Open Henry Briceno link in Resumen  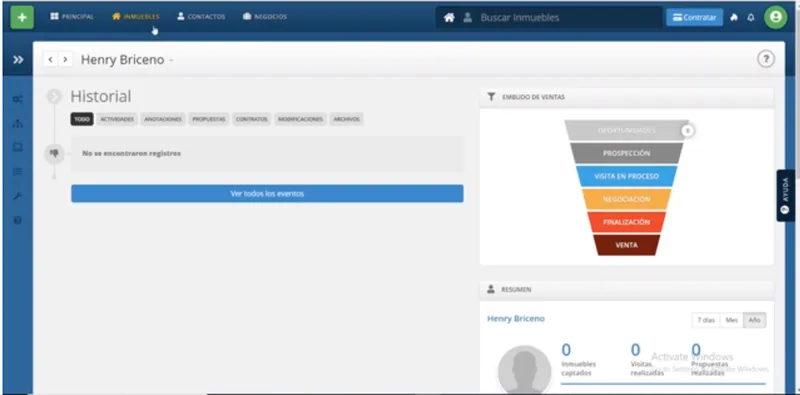(516, 318)
